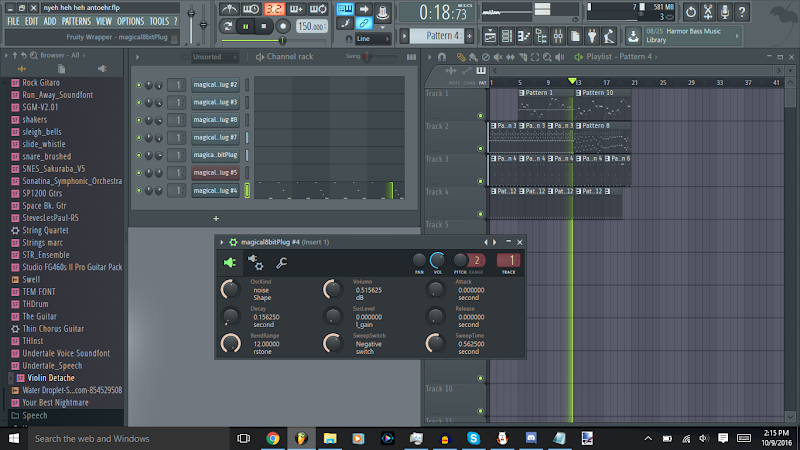Toggle loop recording icon

318,9
